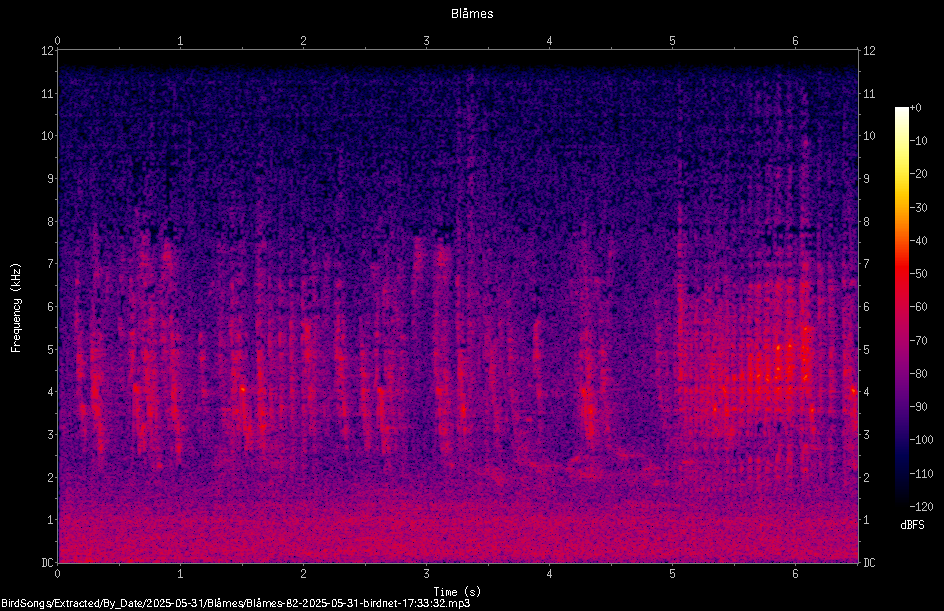Click the bright spot near 1.5 s at 4 kHz
This screenshot has height=611, width=944.
pos(243,389)
